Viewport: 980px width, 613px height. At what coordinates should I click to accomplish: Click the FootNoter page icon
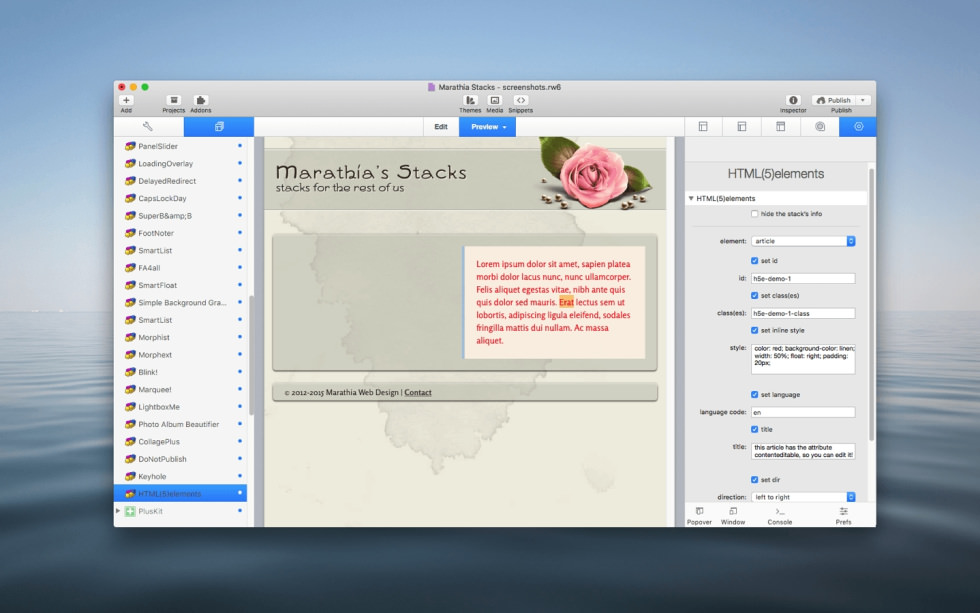[130, 233]
